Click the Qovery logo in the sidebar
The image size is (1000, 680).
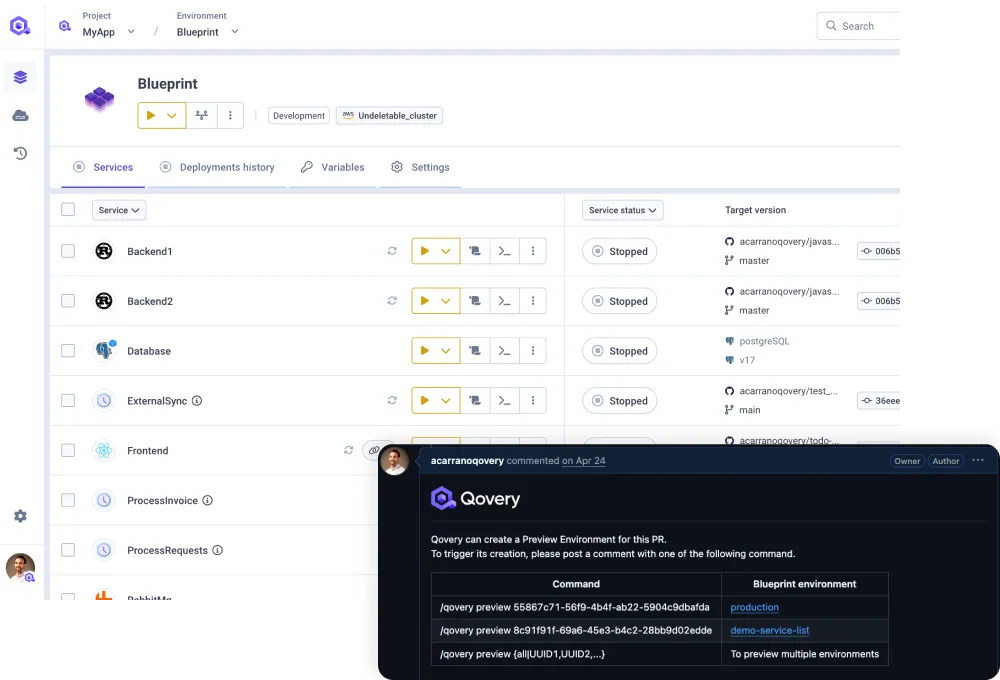(20, 26)
